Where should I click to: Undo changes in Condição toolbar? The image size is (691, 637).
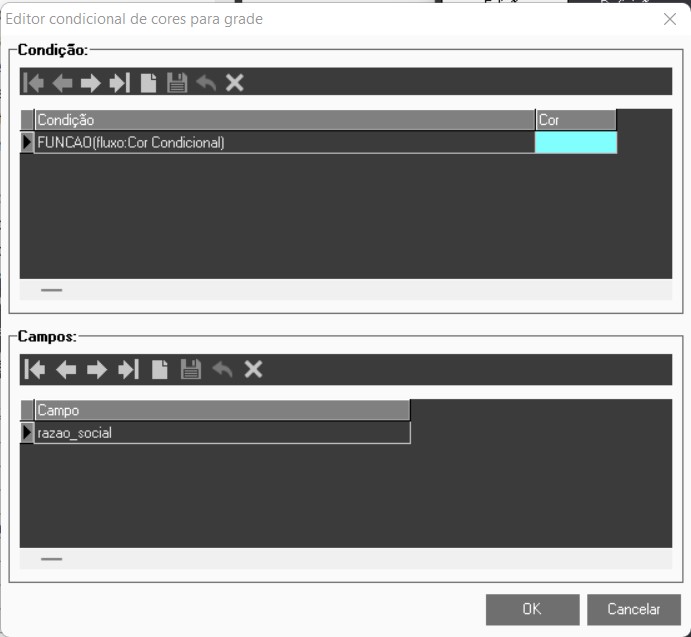pos(206,83)
